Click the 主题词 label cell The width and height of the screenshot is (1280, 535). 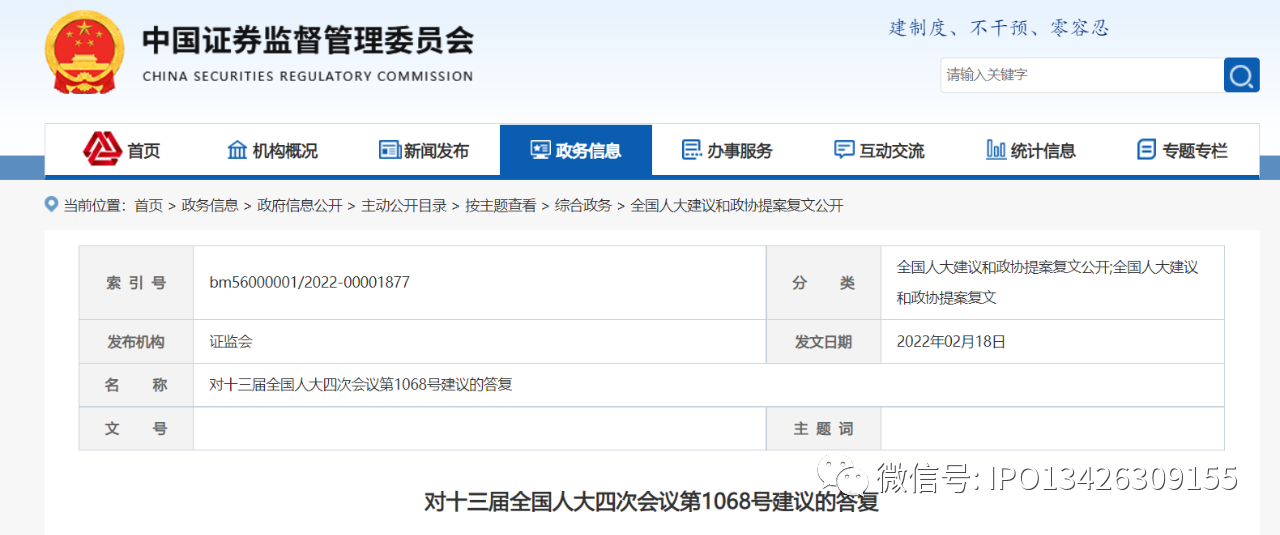point(823,428)
